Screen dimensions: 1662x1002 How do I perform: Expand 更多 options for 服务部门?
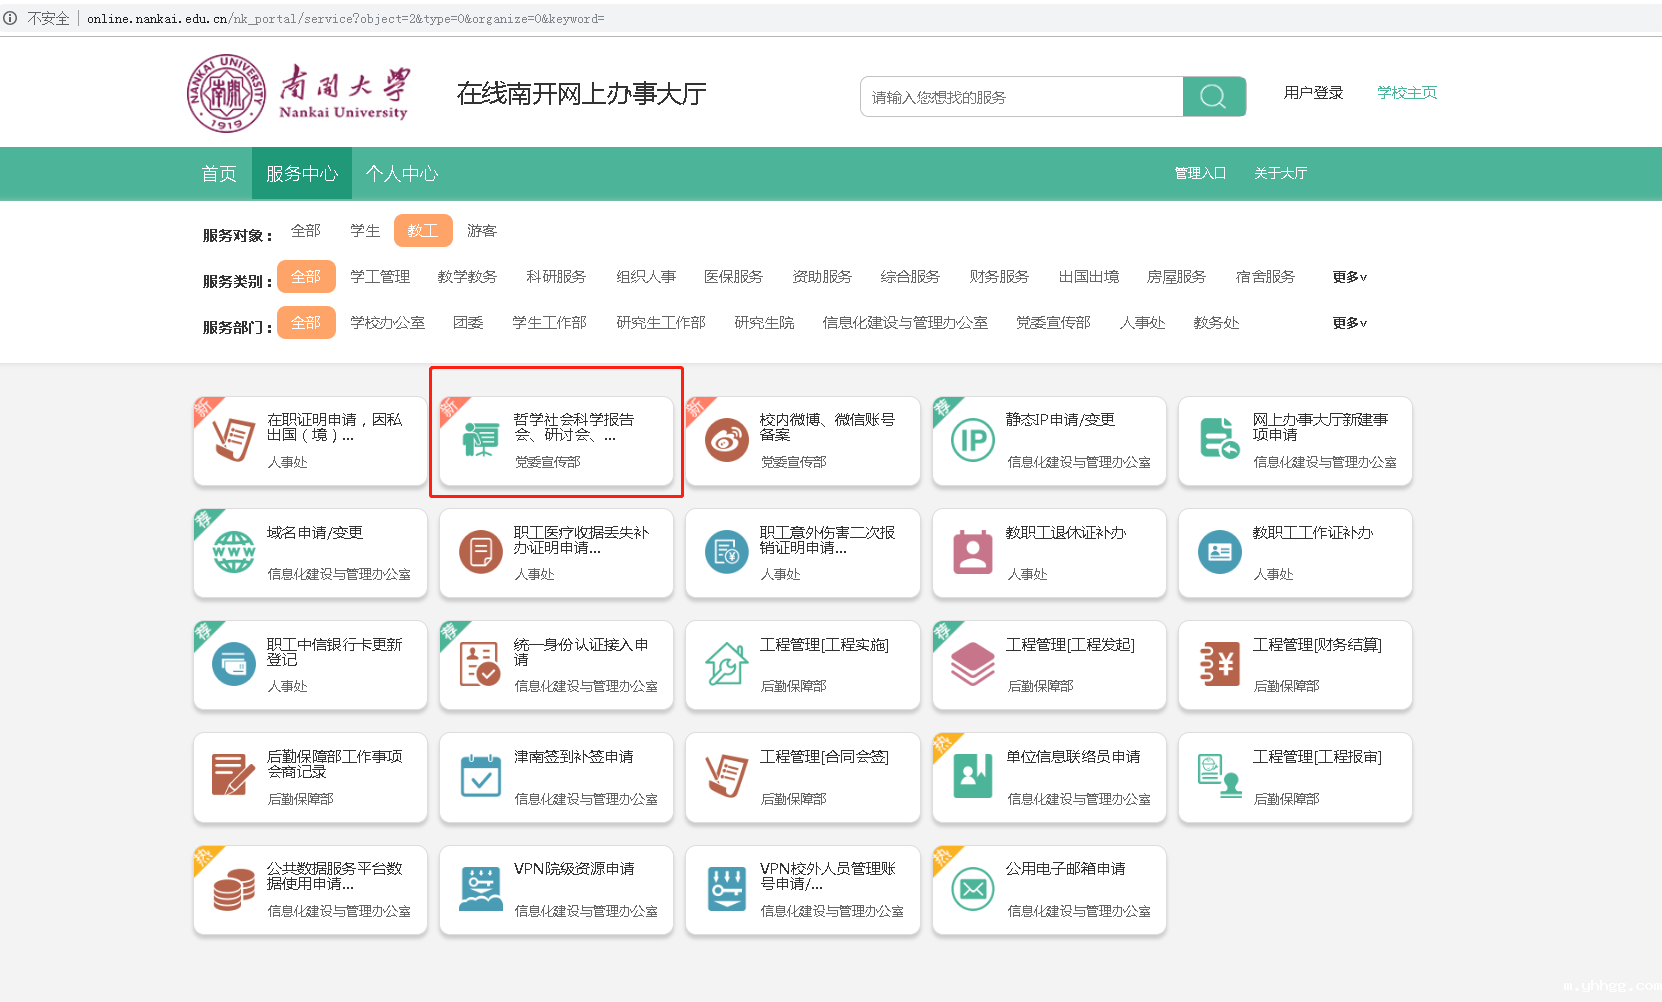1347,323
